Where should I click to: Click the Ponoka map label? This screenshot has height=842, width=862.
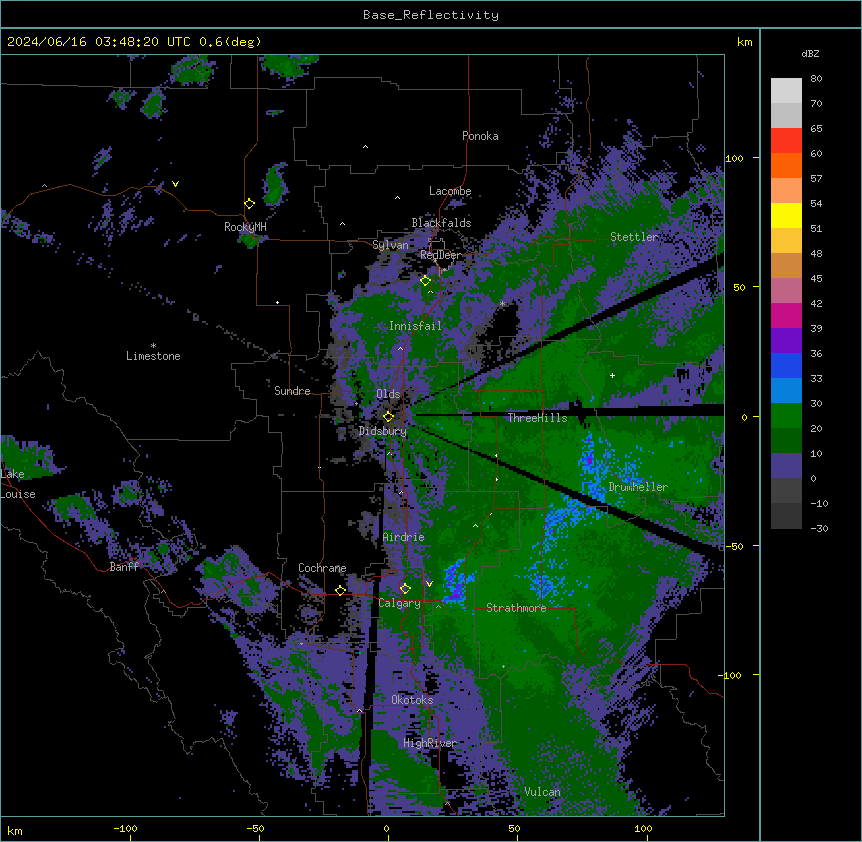(x=480, y=136)
